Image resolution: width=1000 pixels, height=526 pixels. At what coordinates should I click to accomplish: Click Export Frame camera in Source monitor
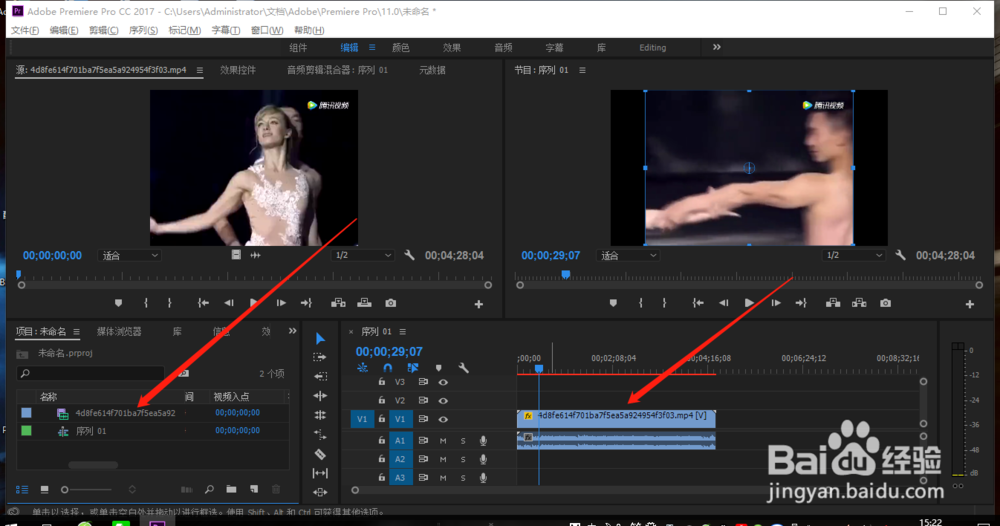391,303
